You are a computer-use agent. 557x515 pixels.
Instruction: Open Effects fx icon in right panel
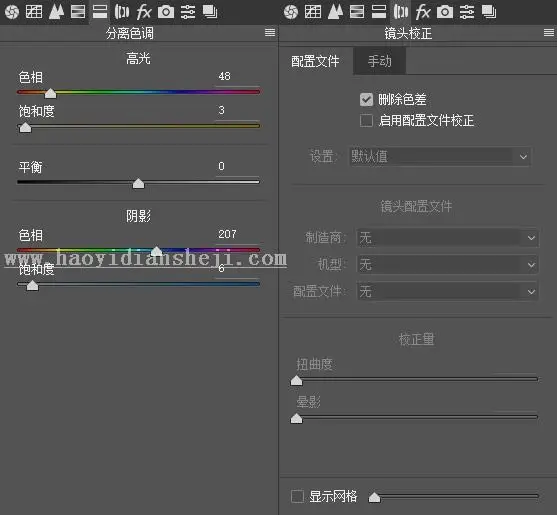click(x=423, y=12)
